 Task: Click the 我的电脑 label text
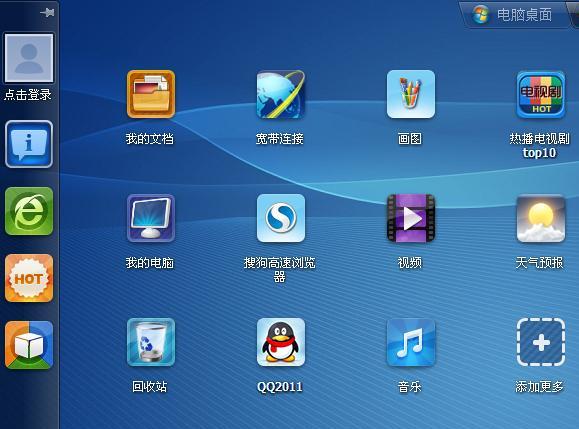pyautogui.click(x=150, y=263)
